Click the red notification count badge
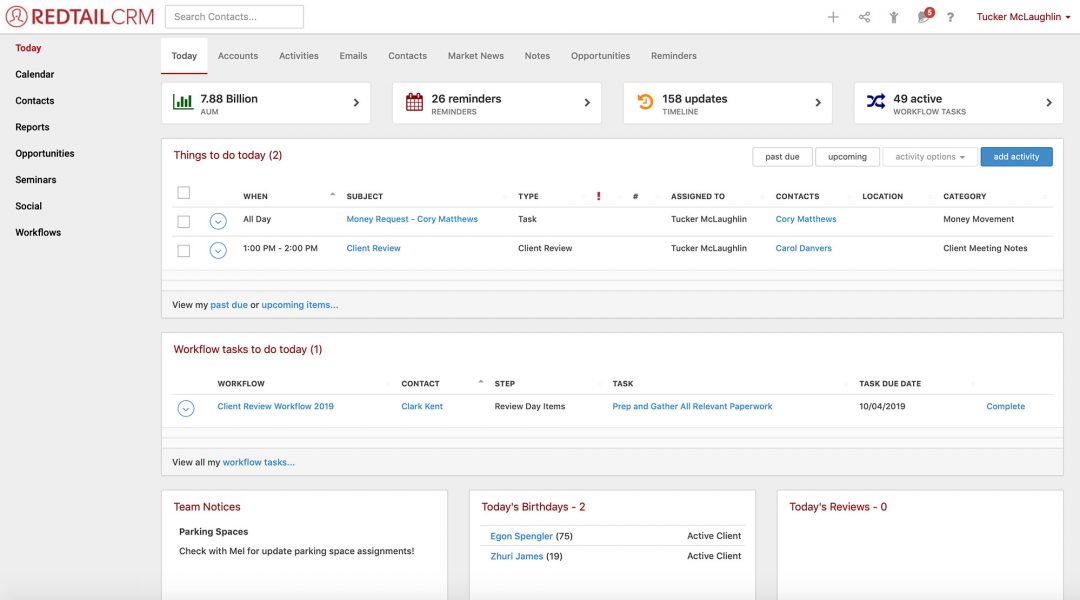The width and height of the screenshot is (1080, 600). [928, 9]
